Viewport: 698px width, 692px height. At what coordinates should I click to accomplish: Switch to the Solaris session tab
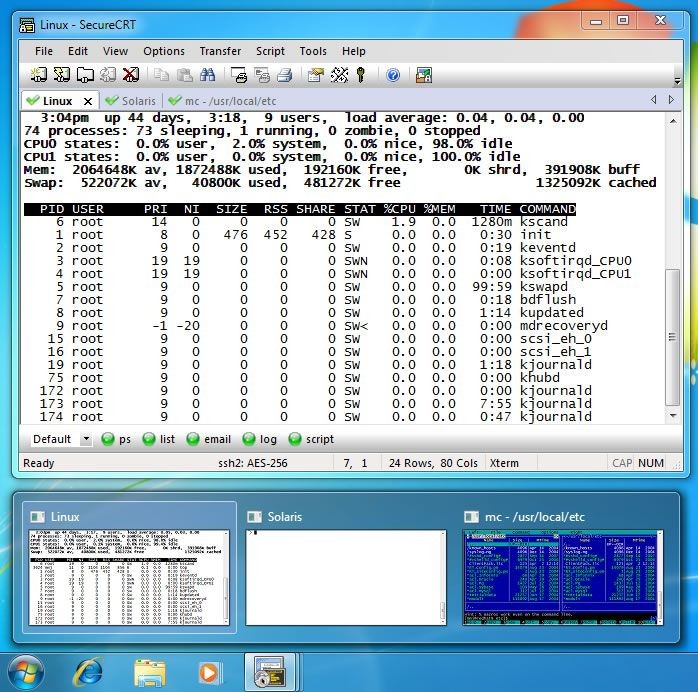point(131,101)
